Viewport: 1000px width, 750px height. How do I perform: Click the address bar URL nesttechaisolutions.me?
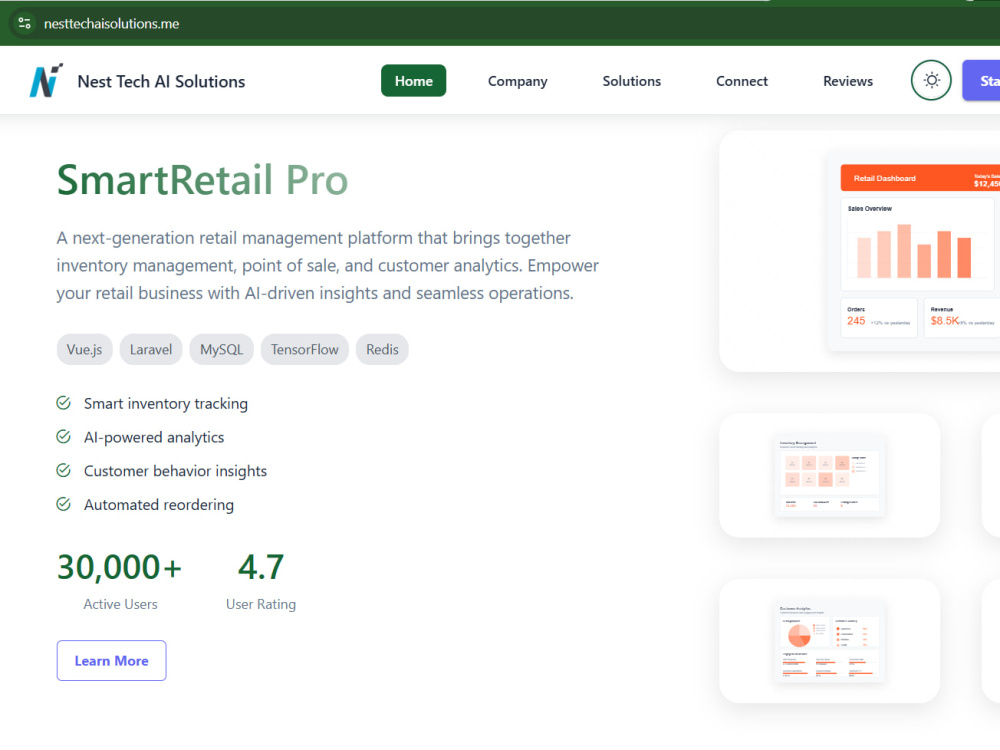[112, 24]
